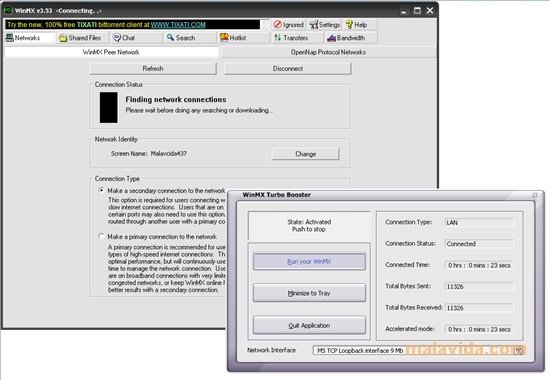Switch to the Transfers tab
The width and height of the screenshot is (550, 380).
297,38
